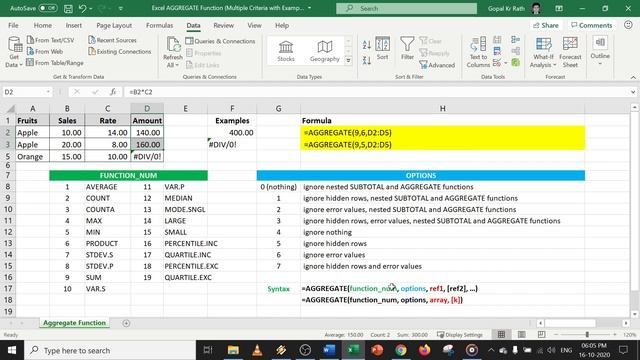Viewport: 640px width, 360px height.
Task: Click the smiley feedback icon
Action: [628, 25]
